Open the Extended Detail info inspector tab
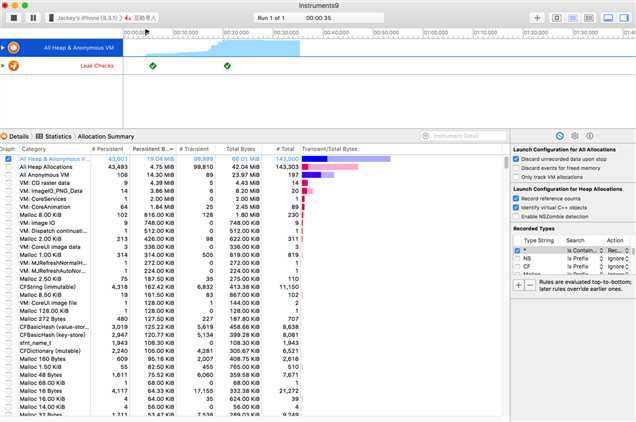 [x=590, y=136]
